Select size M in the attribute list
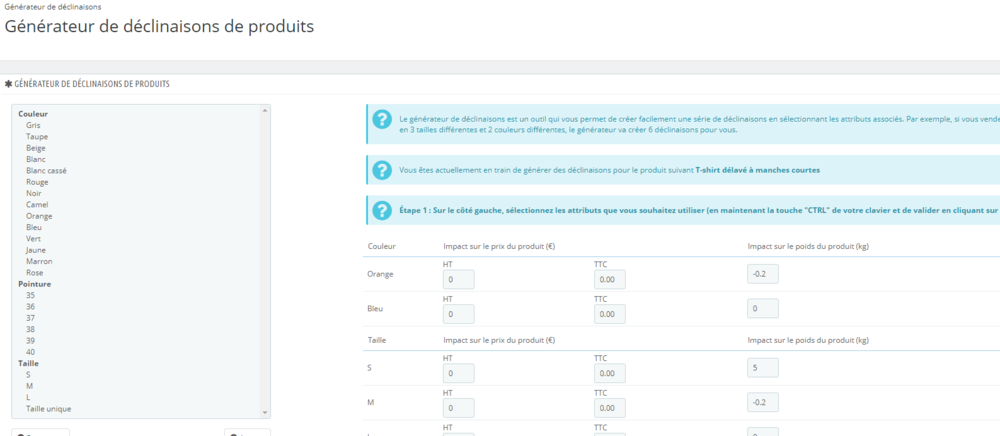This screenshot has height=436, width=1000. point(29,386)
